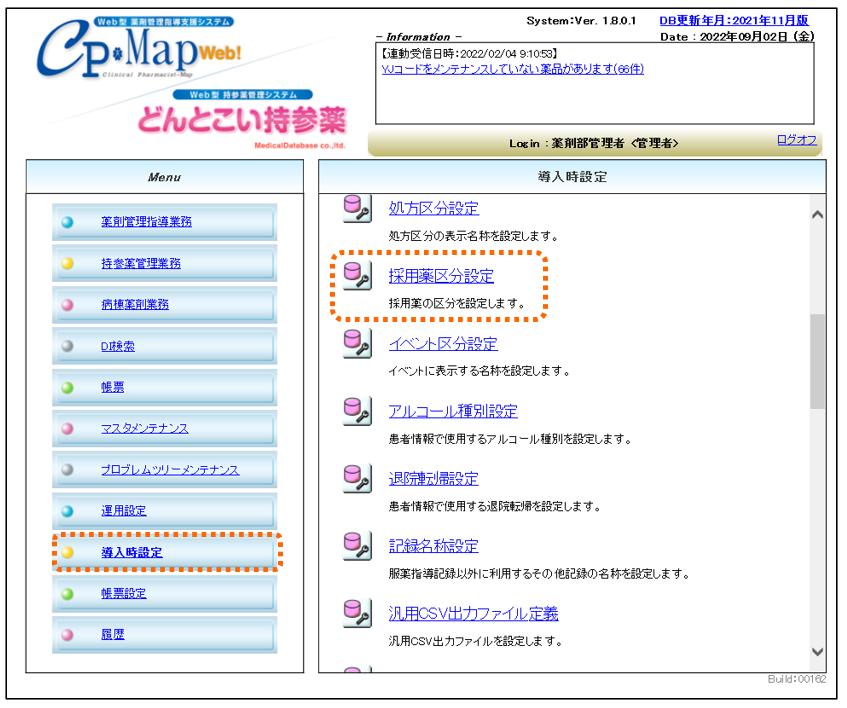Open マスタメンテナンス in the side menu

pos(144,429)
